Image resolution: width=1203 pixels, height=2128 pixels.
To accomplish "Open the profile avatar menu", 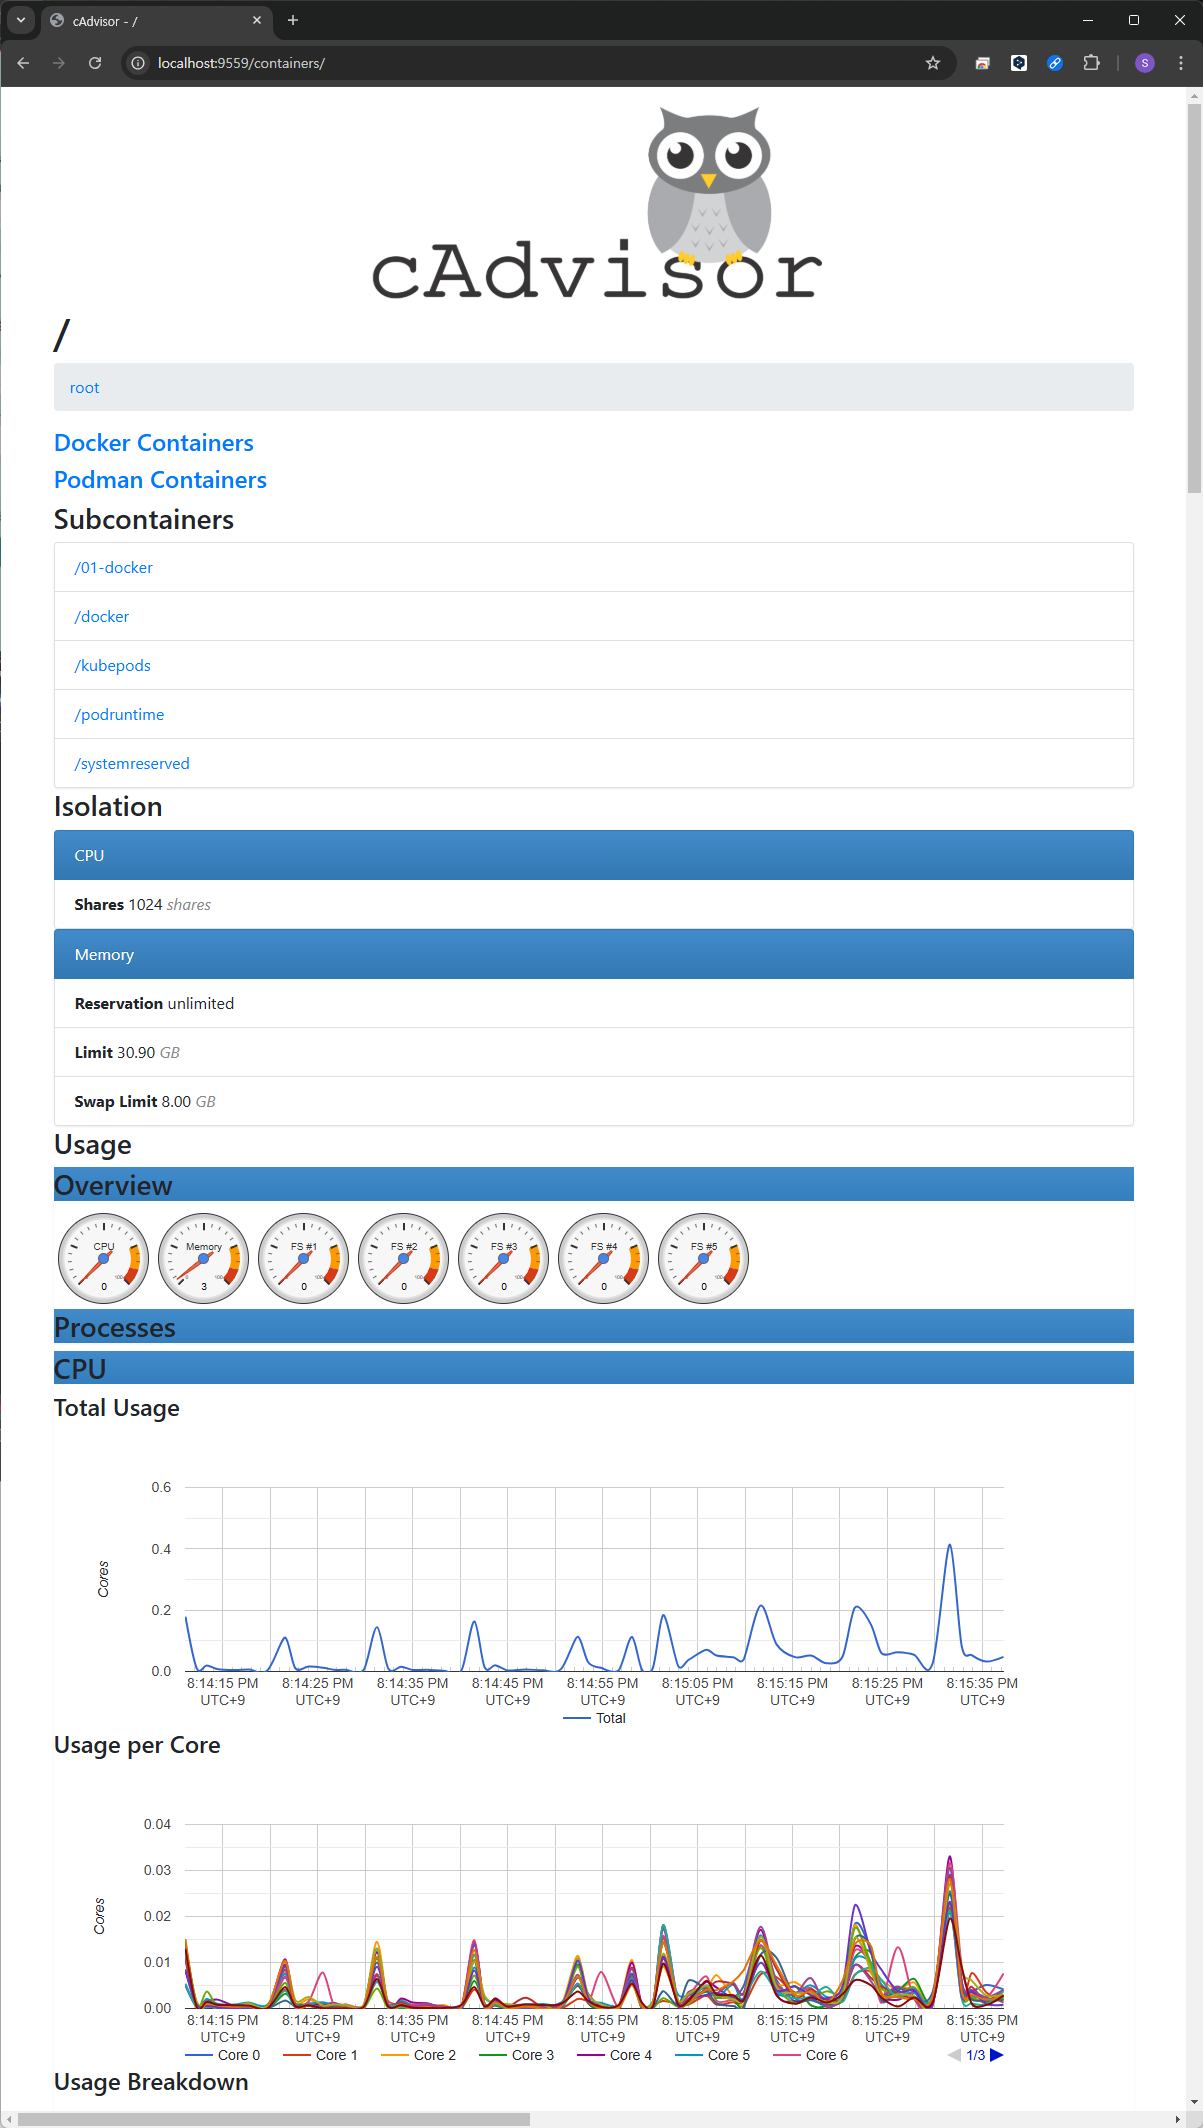I will point(1145,63).
